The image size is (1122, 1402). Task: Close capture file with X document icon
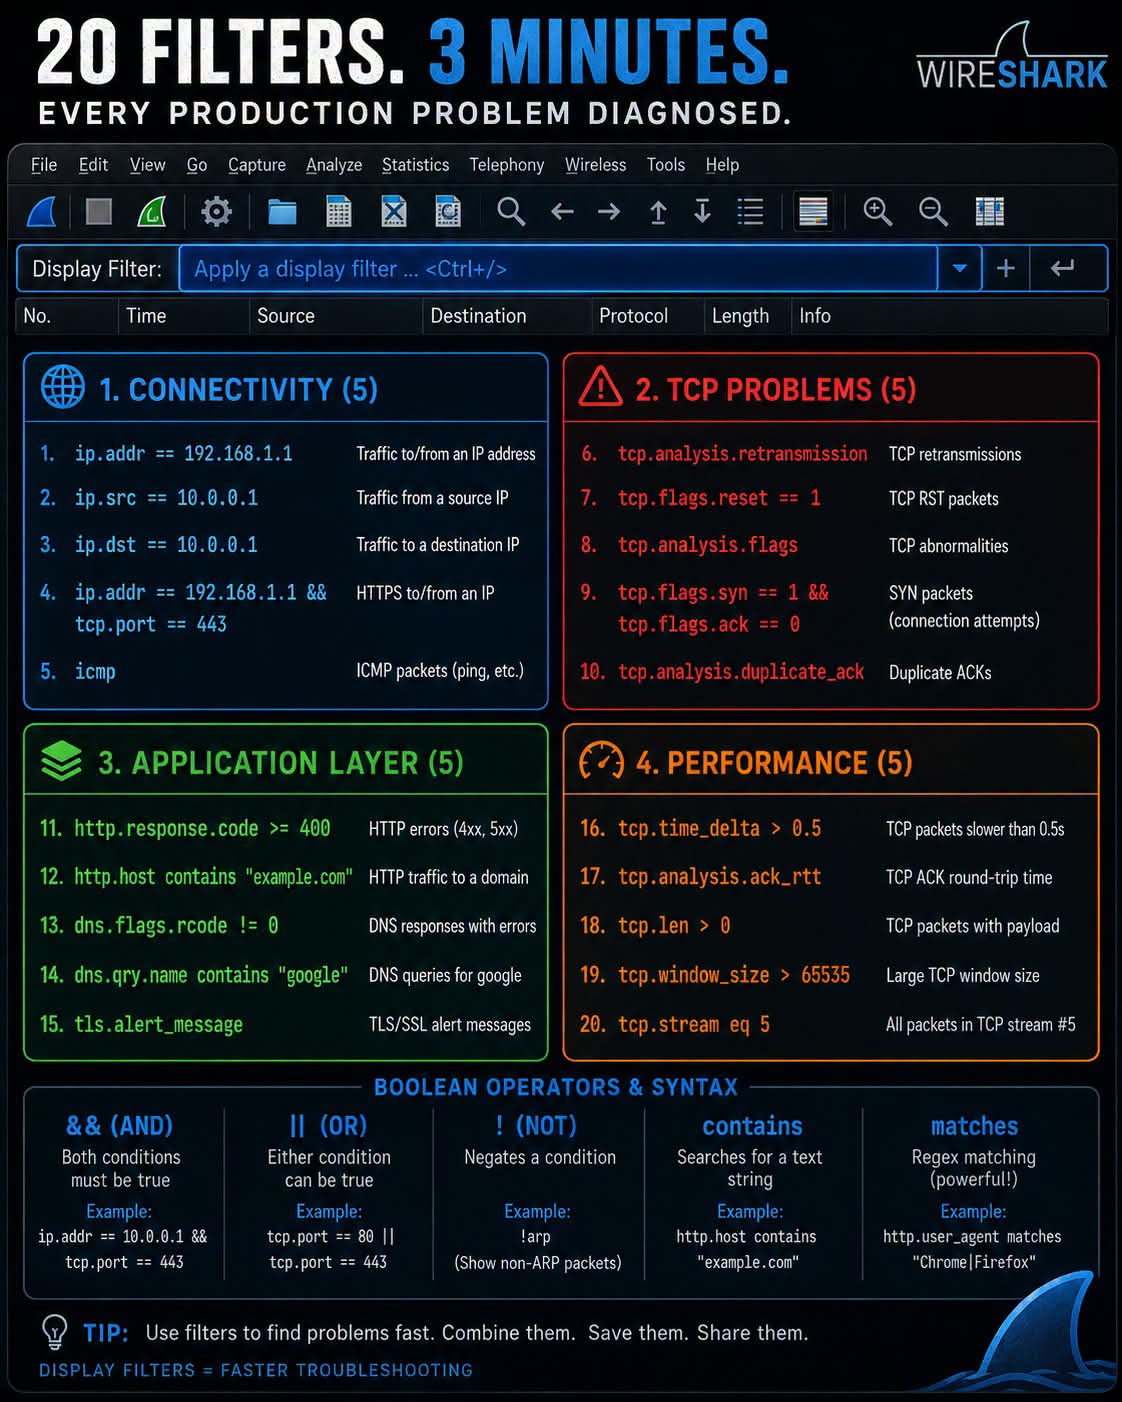(394, 212)
